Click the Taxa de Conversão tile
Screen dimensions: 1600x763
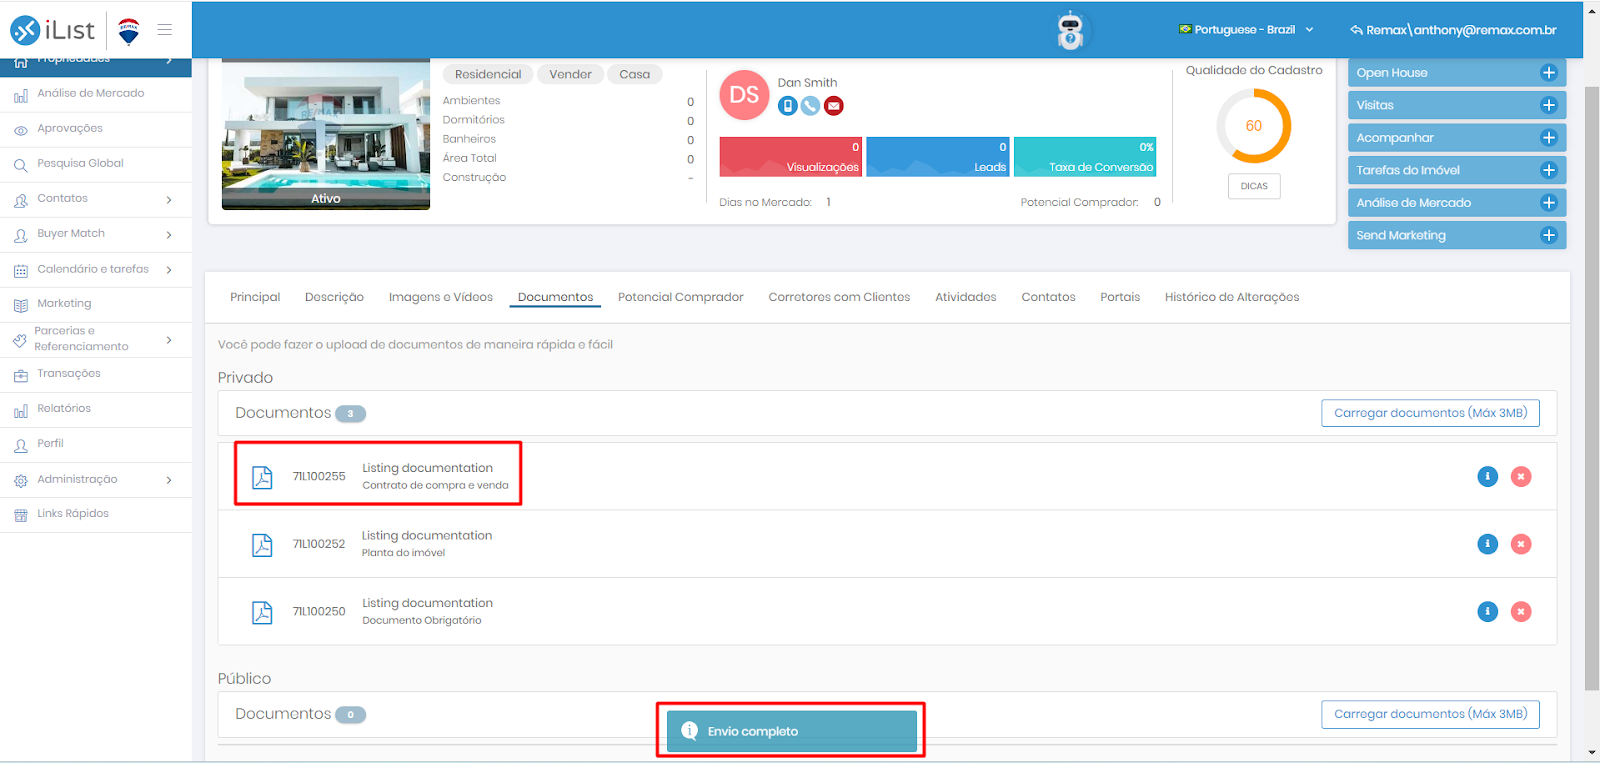pyautogui.click(x=1085, y=157)
